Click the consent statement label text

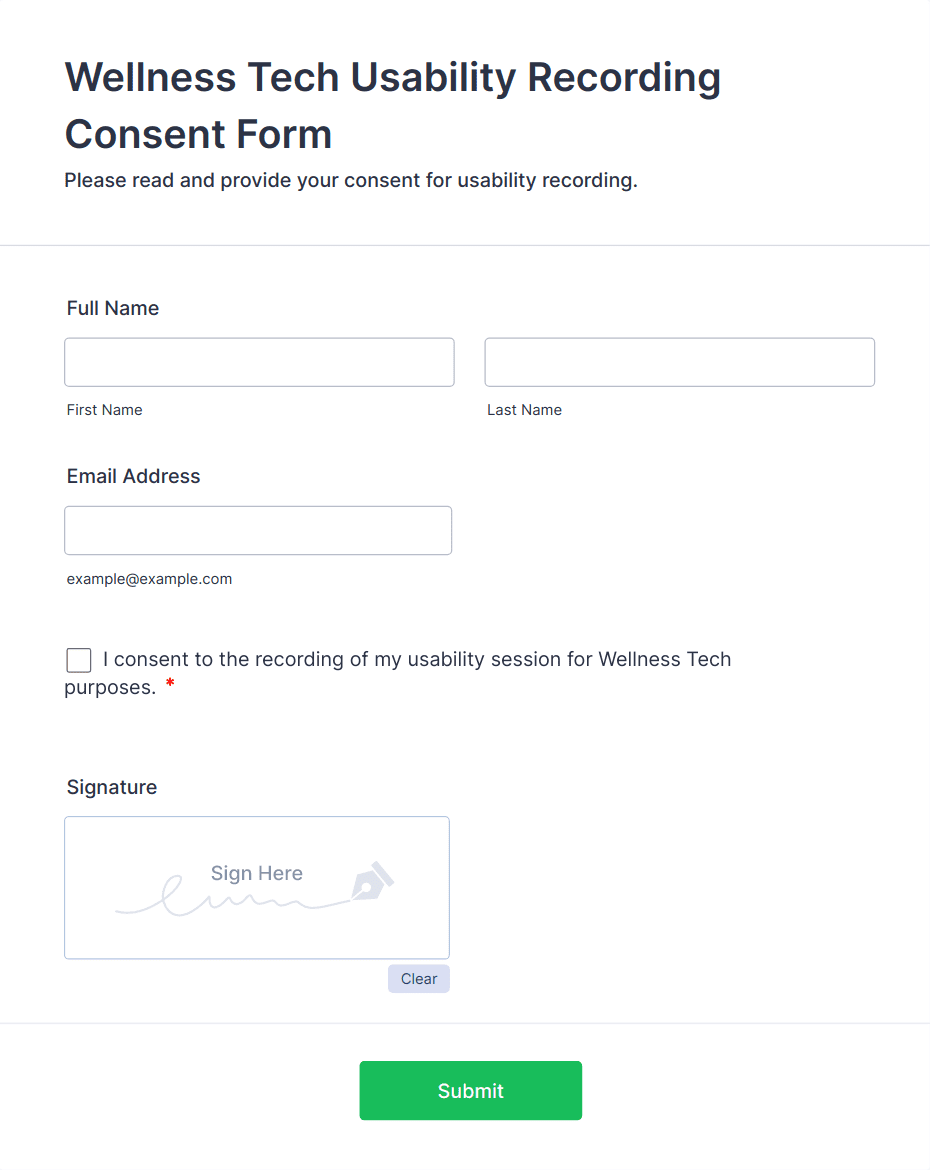(417, 660)
